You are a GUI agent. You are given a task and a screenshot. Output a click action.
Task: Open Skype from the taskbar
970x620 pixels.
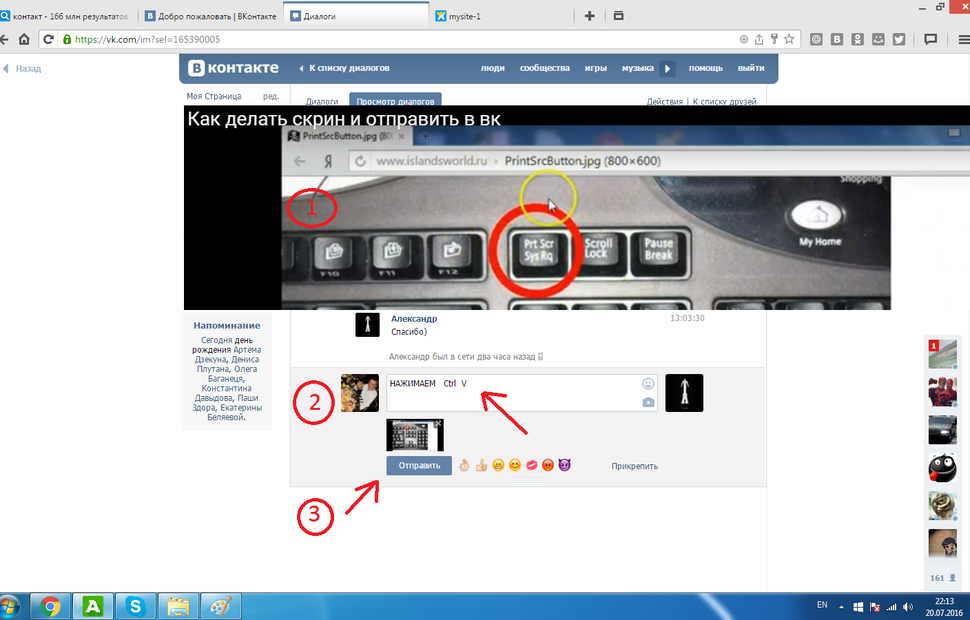(135, 606)
